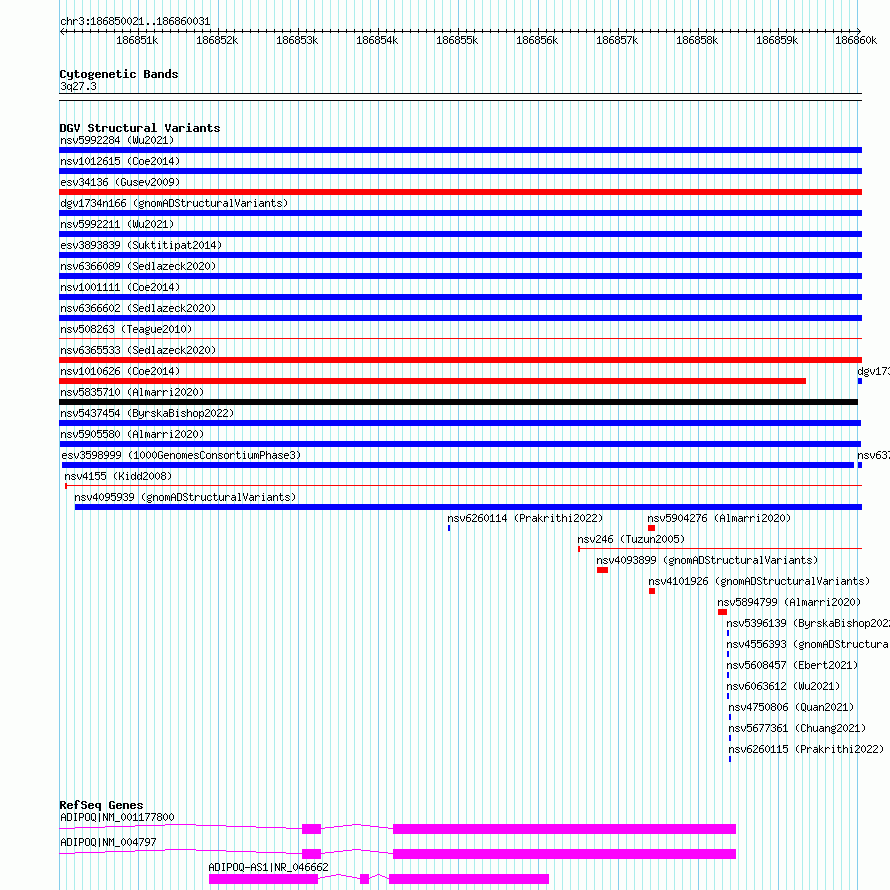Click the 186853k ruler label
The width and height of the screenshot is (890, 890).
[x=297, y=40]
